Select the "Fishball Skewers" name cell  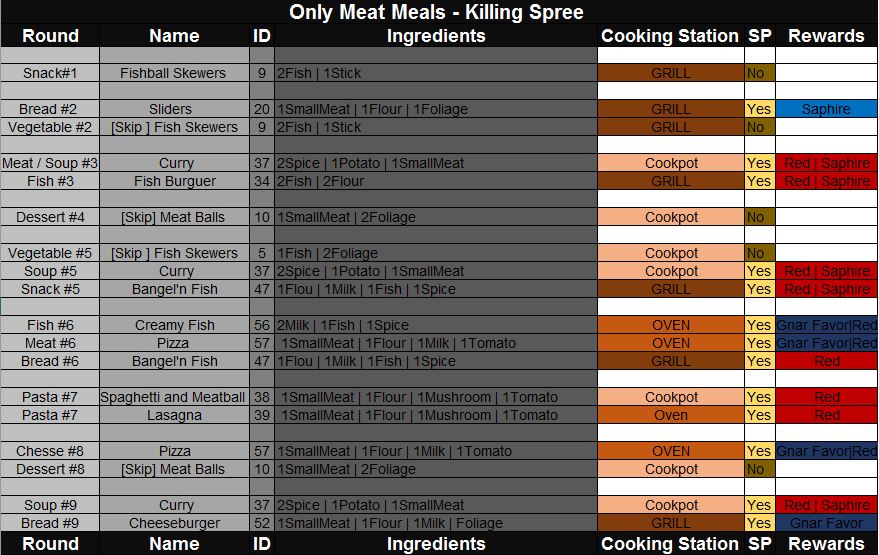[173, 73]
